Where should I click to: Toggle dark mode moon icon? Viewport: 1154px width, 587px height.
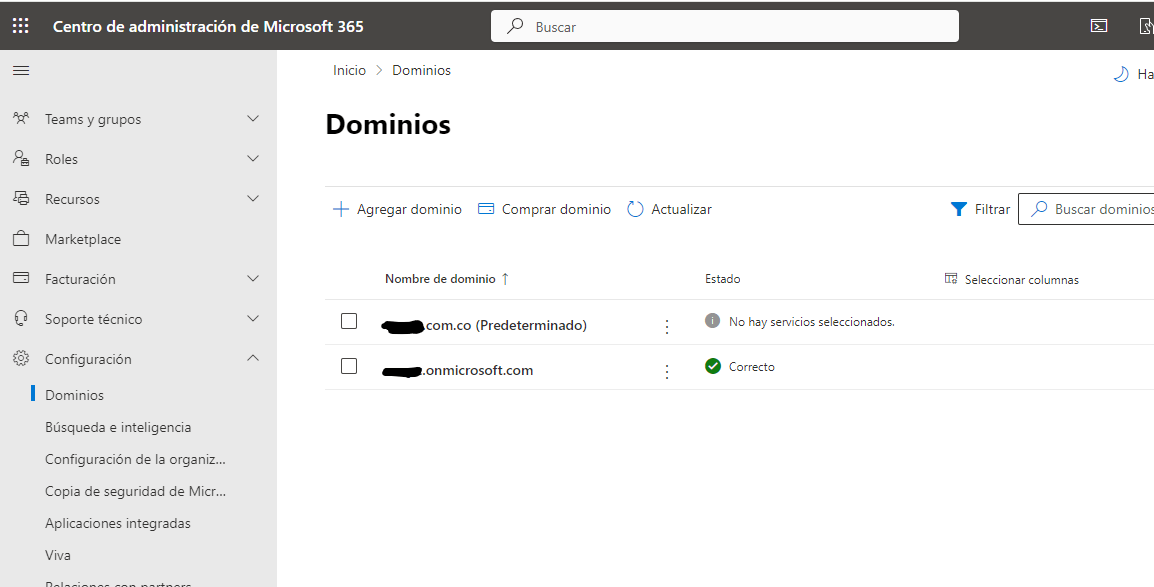coord(1121,74)
